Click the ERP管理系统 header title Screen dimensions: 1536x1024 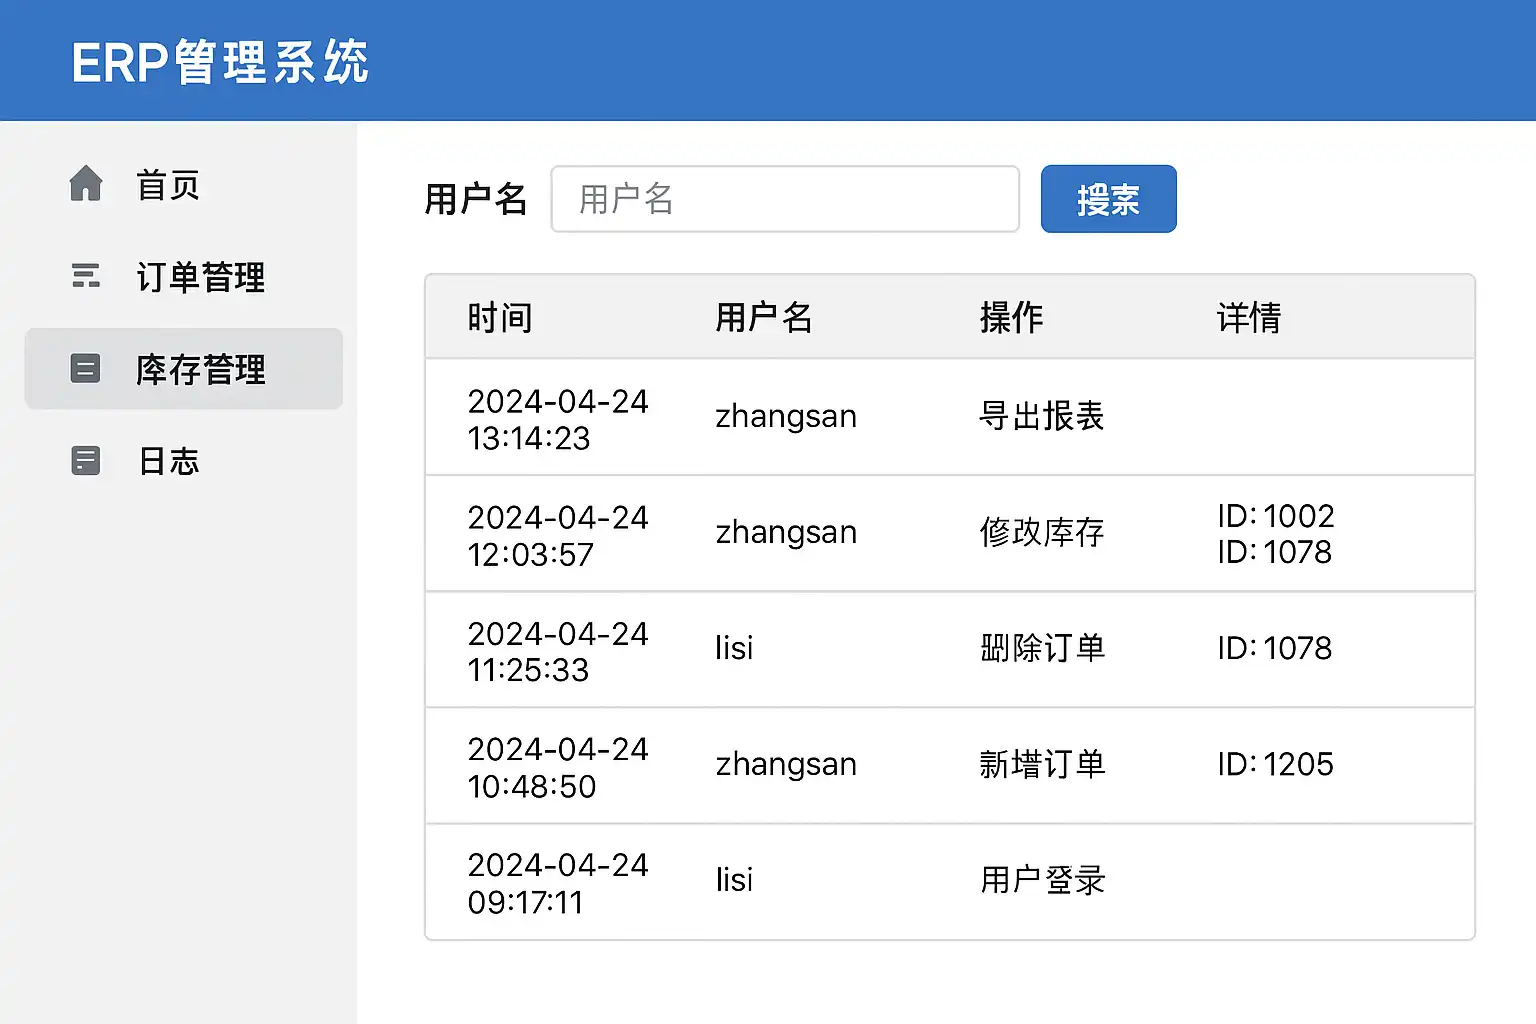coord(220,62)
